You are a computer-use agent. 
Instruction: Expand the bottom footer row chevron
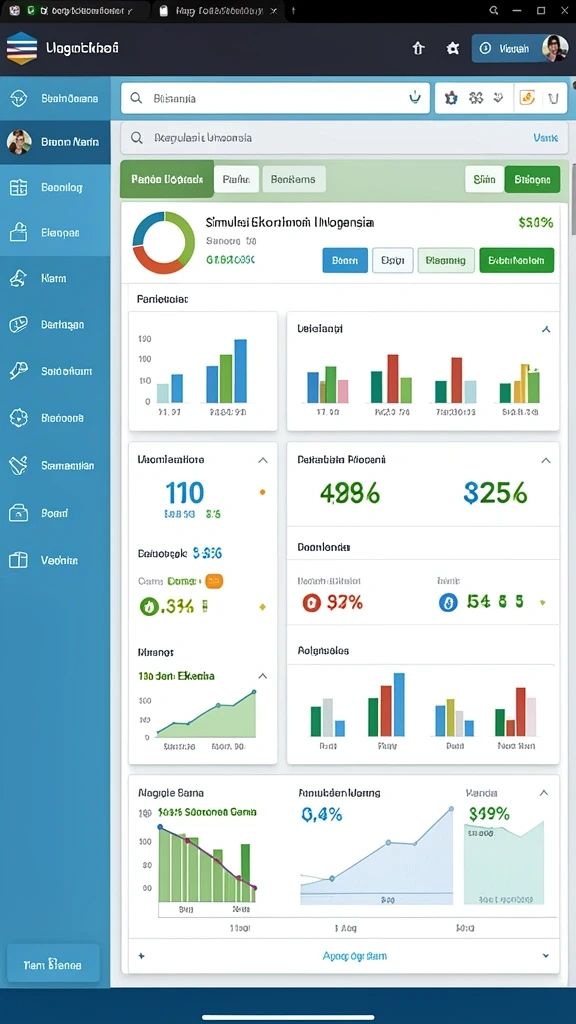546,955
